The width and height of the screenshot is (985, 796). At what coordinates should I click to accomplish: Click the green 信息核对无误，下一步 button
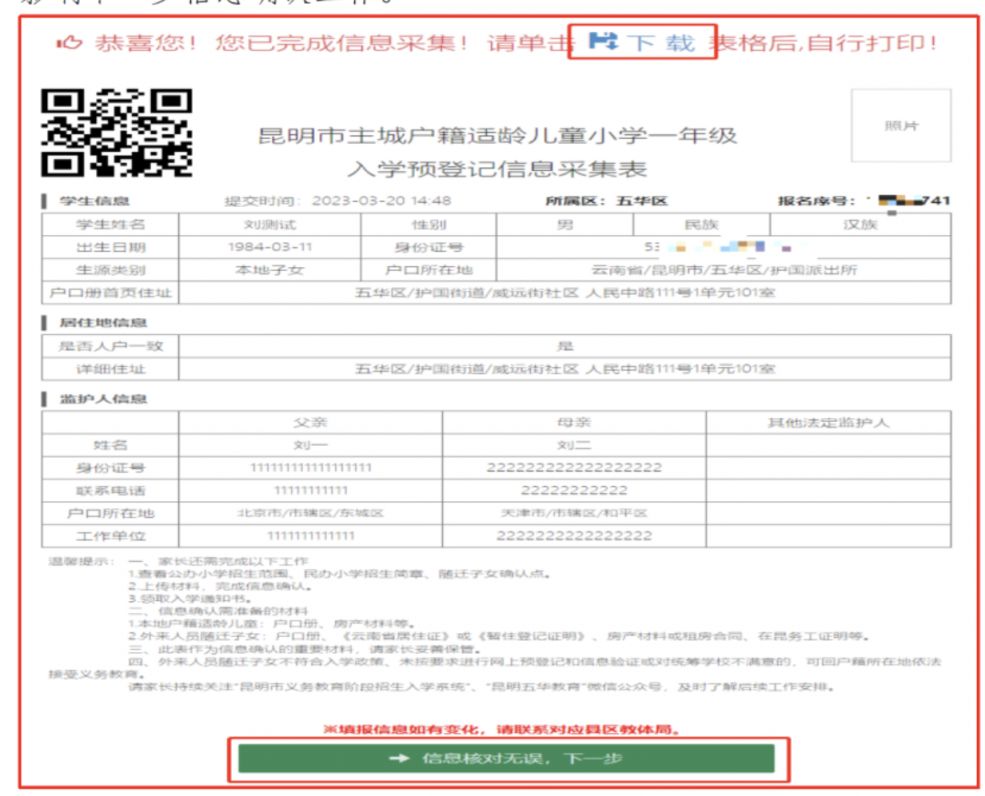pyautogui.click(x=506, y=758)
